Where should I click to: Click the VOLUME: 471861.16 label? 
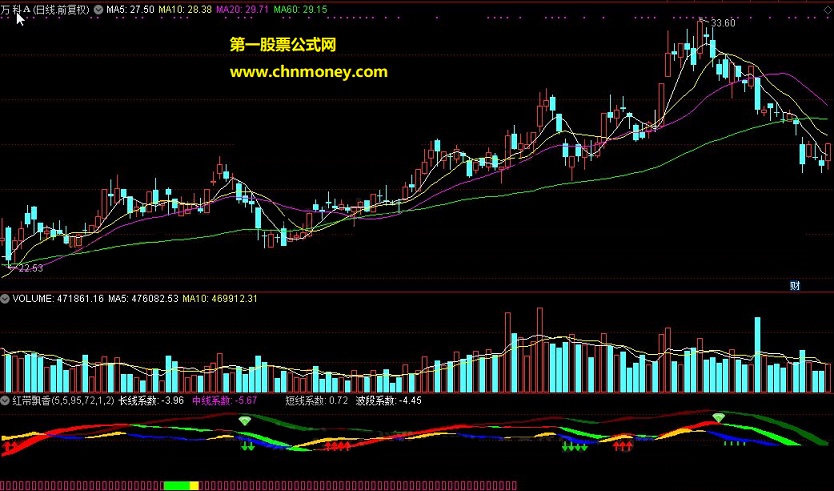coord(58,299)
